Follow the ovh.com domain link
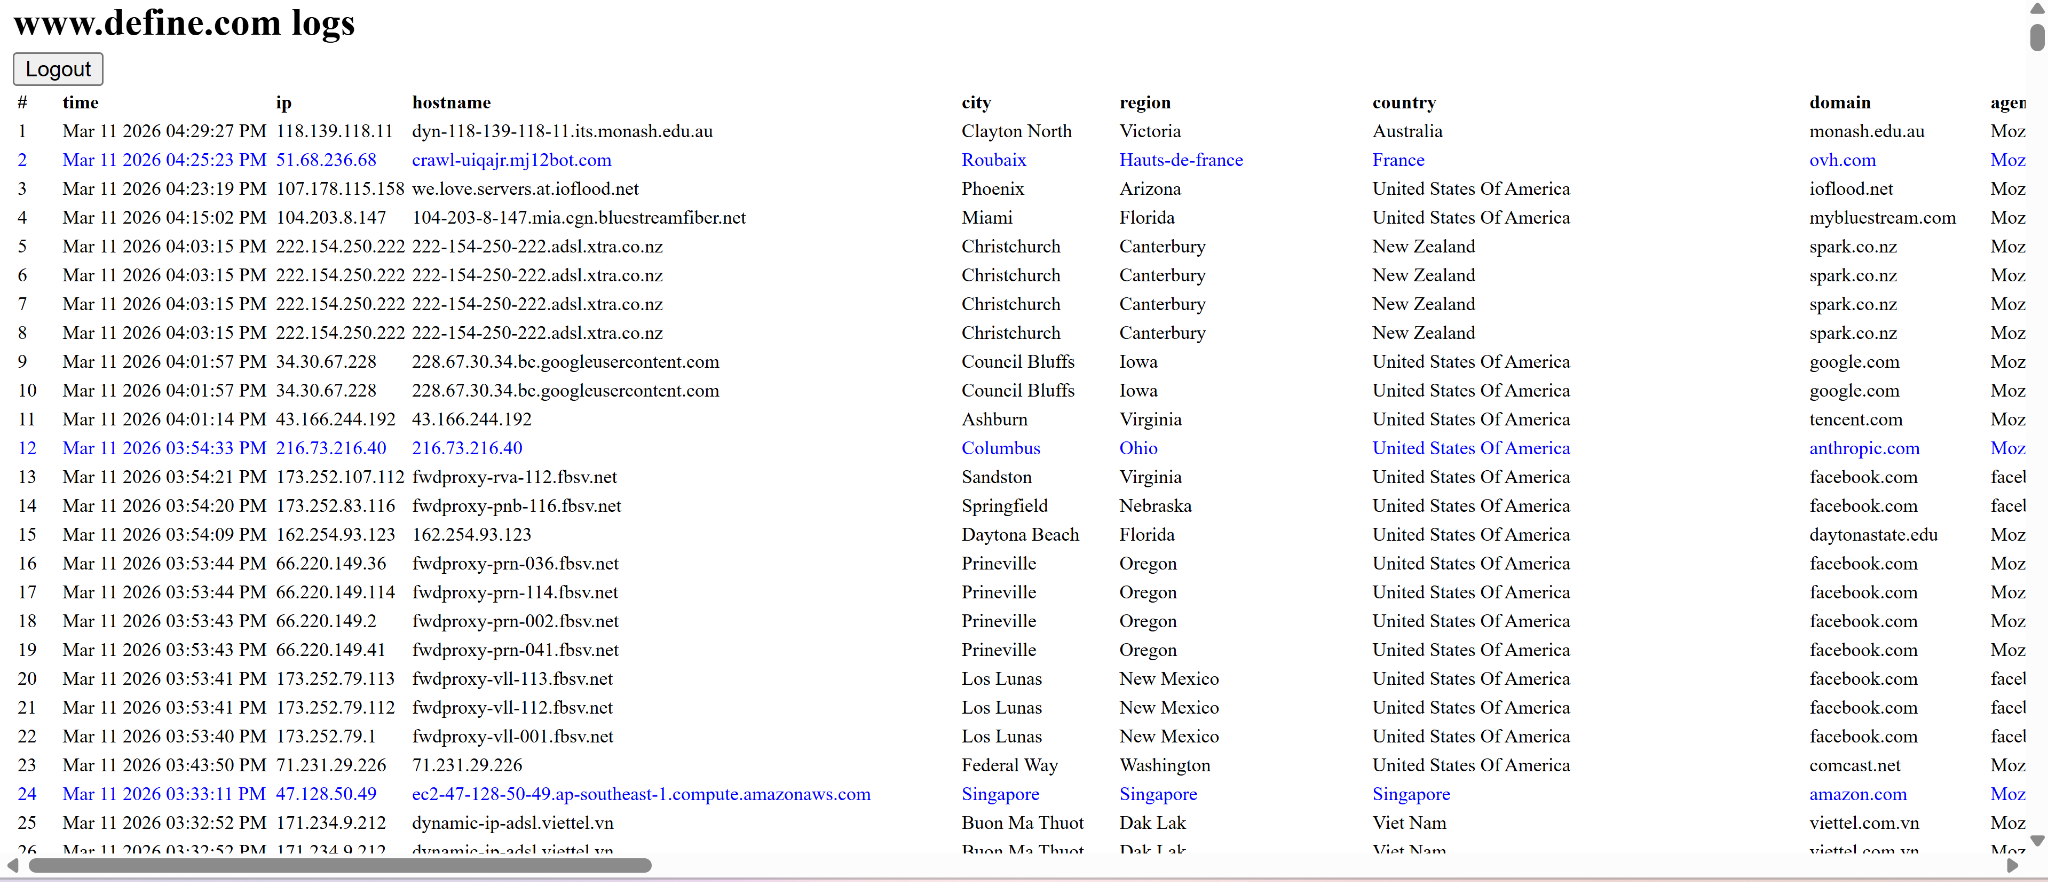Screen dimensions: 2048x882 point(1843,160)
